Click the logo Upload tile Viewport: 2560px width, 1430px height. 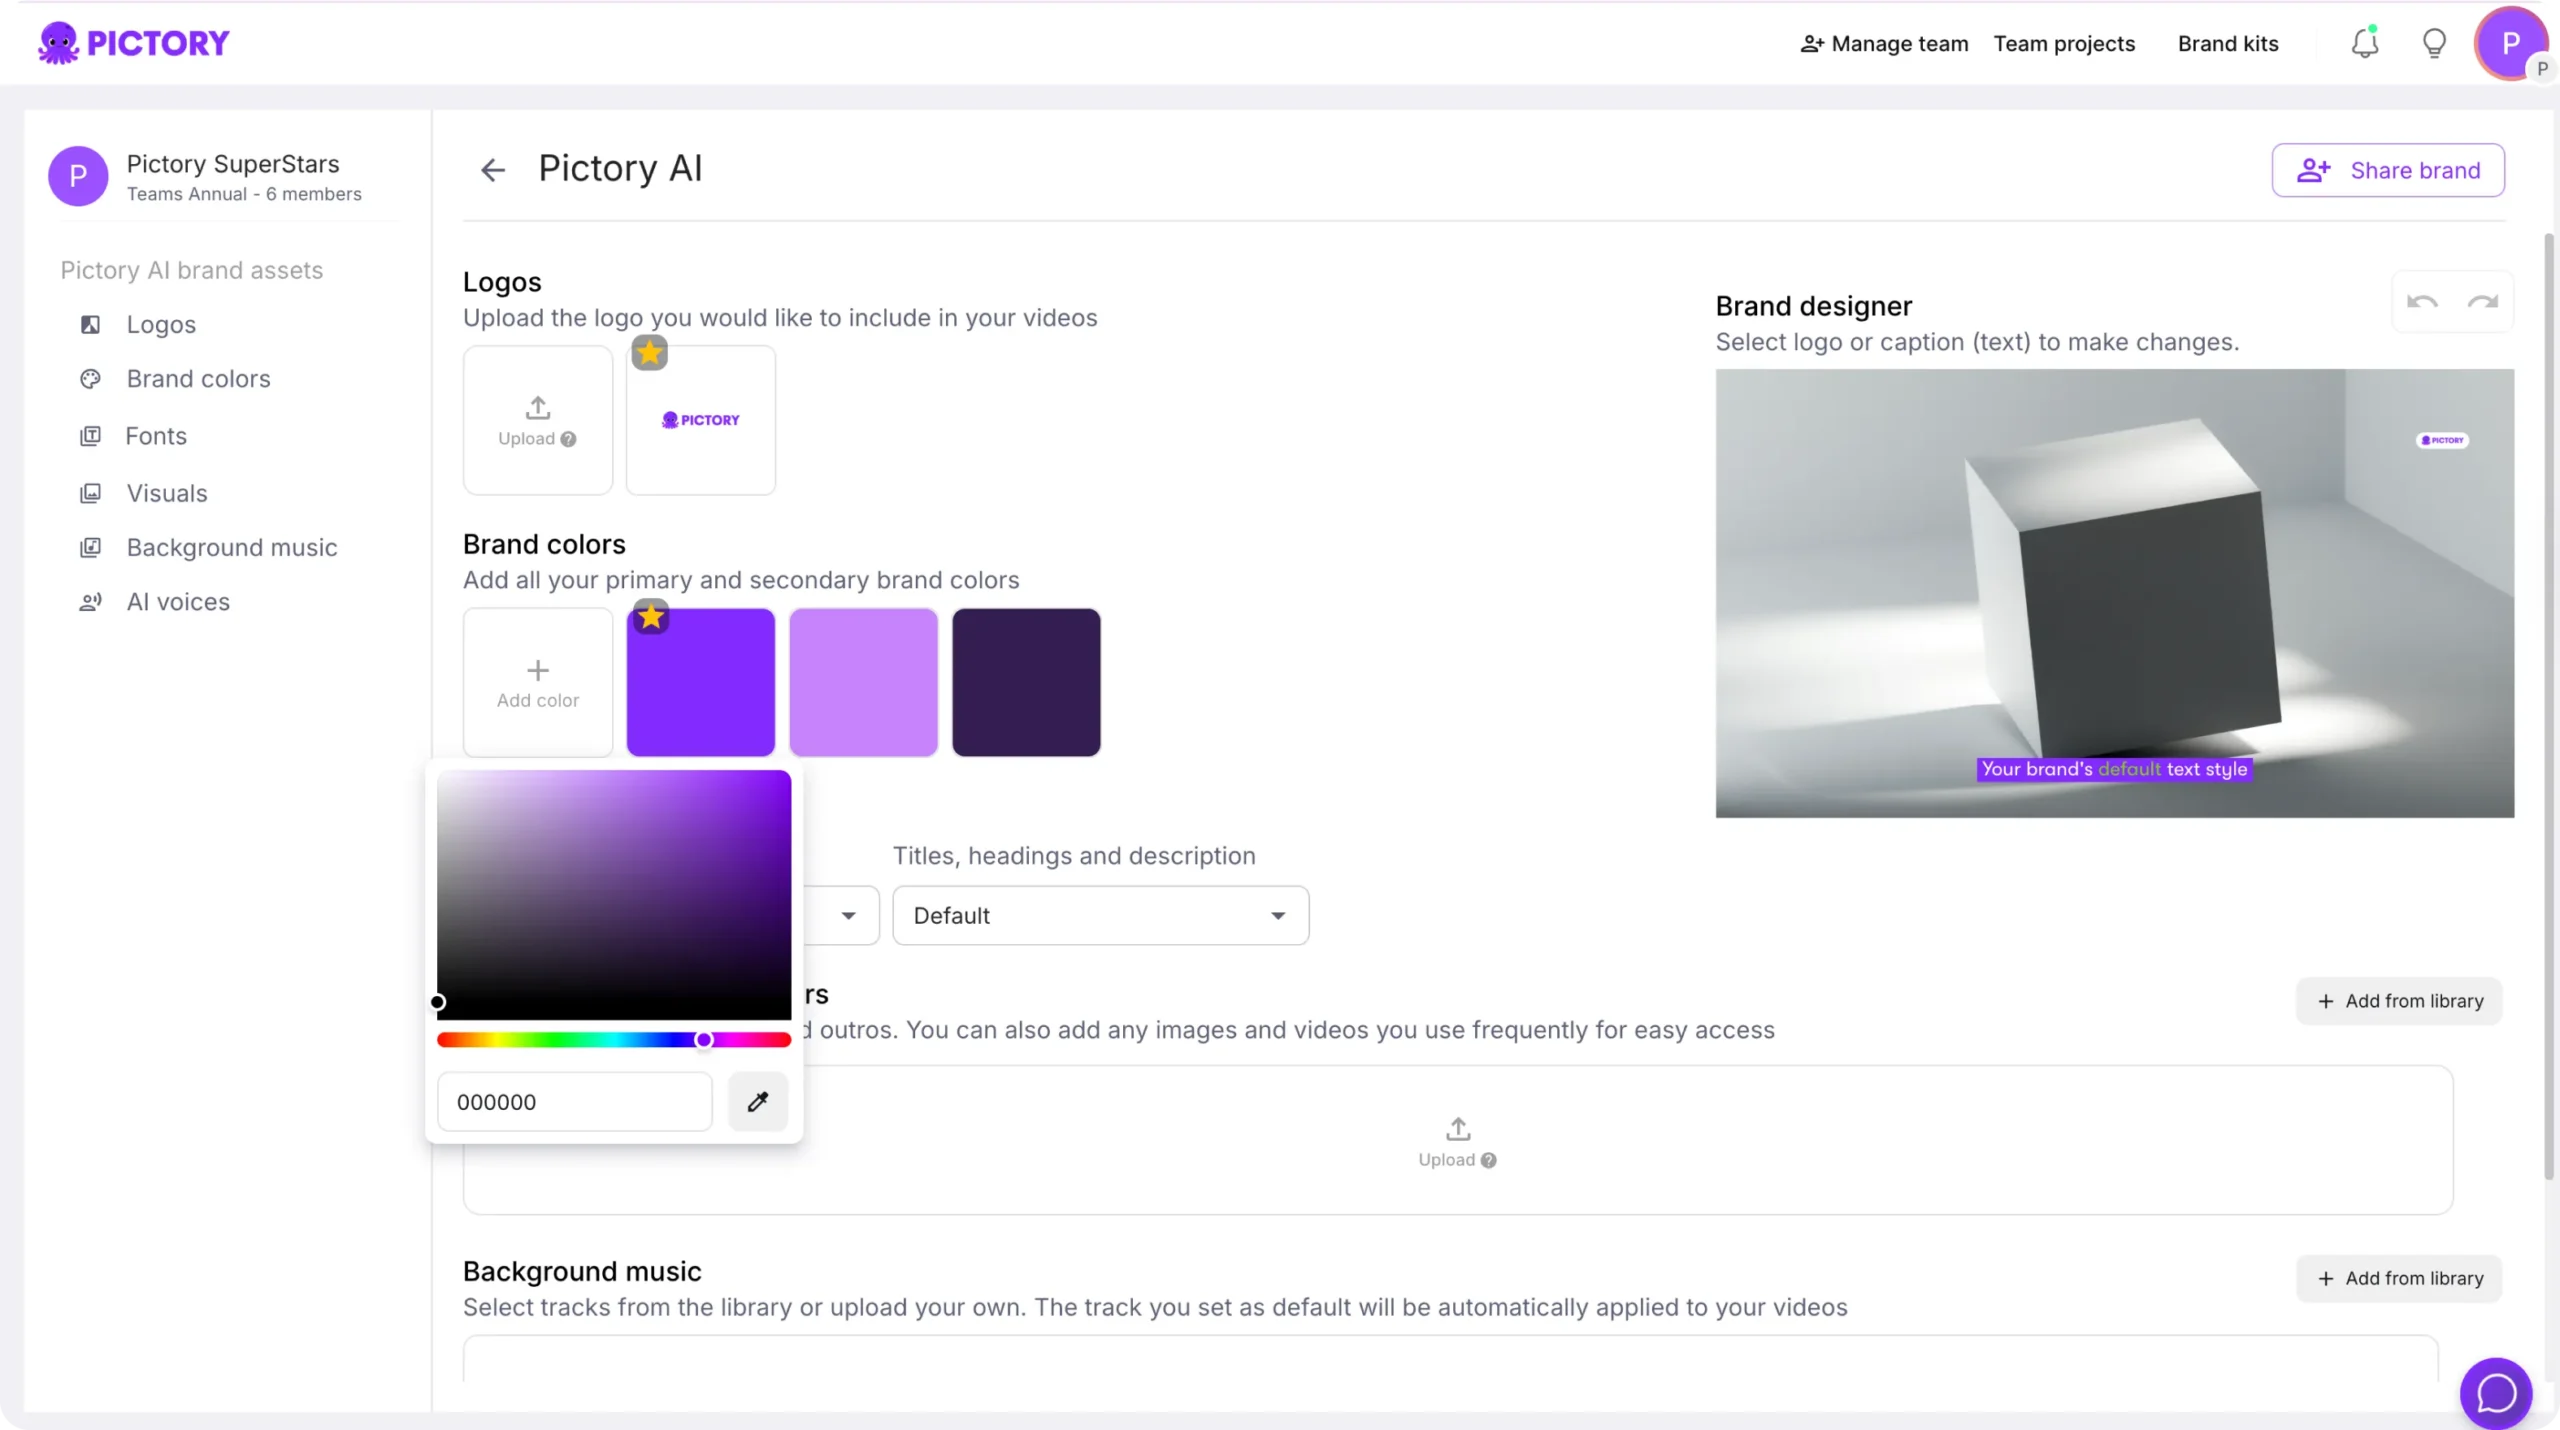pyautogui.click(x=538, y=420)
